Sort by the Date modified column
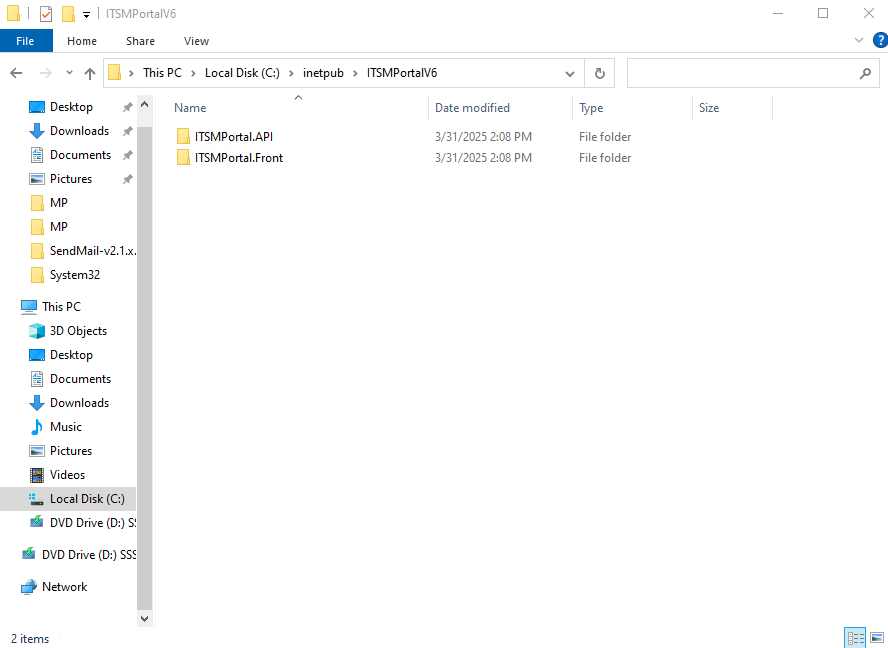Image resolution: width=888 pixels, height=648 pixels. tap(472, 108)
